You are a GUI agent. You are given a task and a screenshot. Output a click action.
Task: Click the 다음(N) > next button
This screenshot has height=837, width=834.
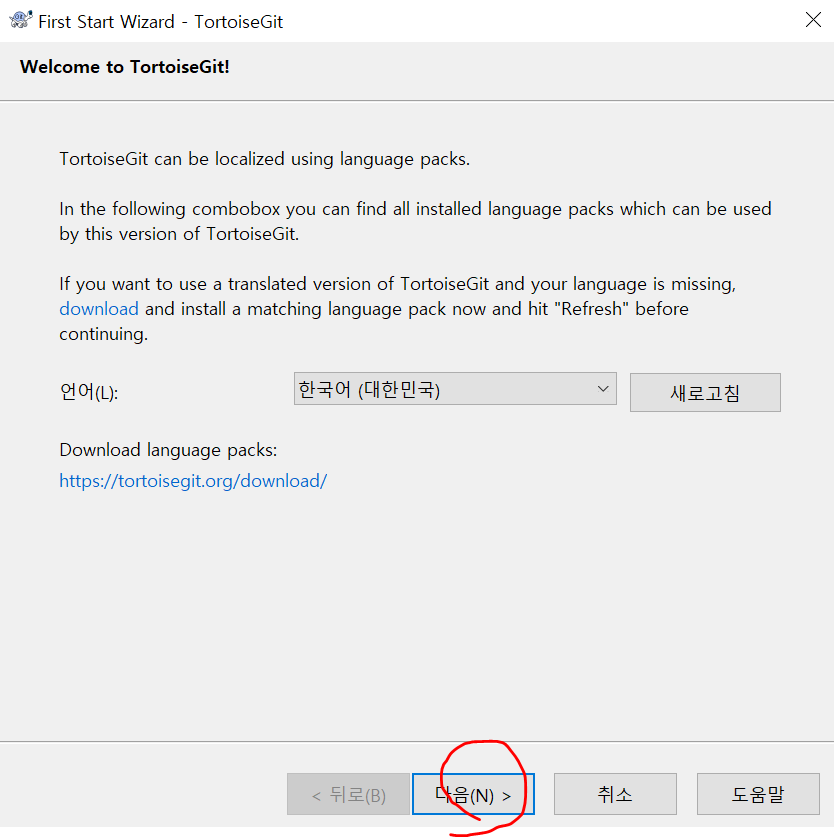pyautogui.click(x=473, y=794)
